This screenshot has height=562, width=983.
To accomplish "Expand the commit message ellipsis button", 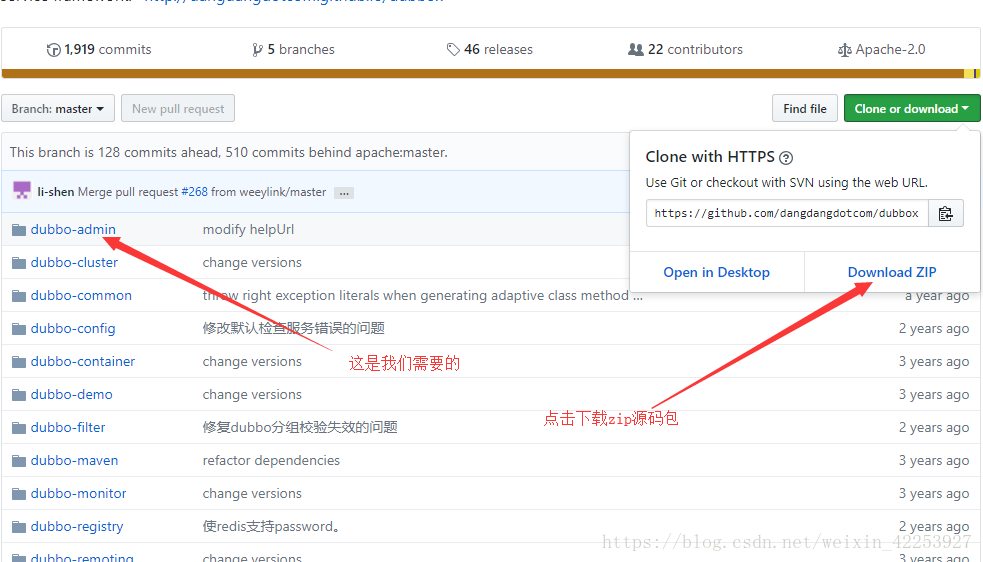I will (344, 193).
